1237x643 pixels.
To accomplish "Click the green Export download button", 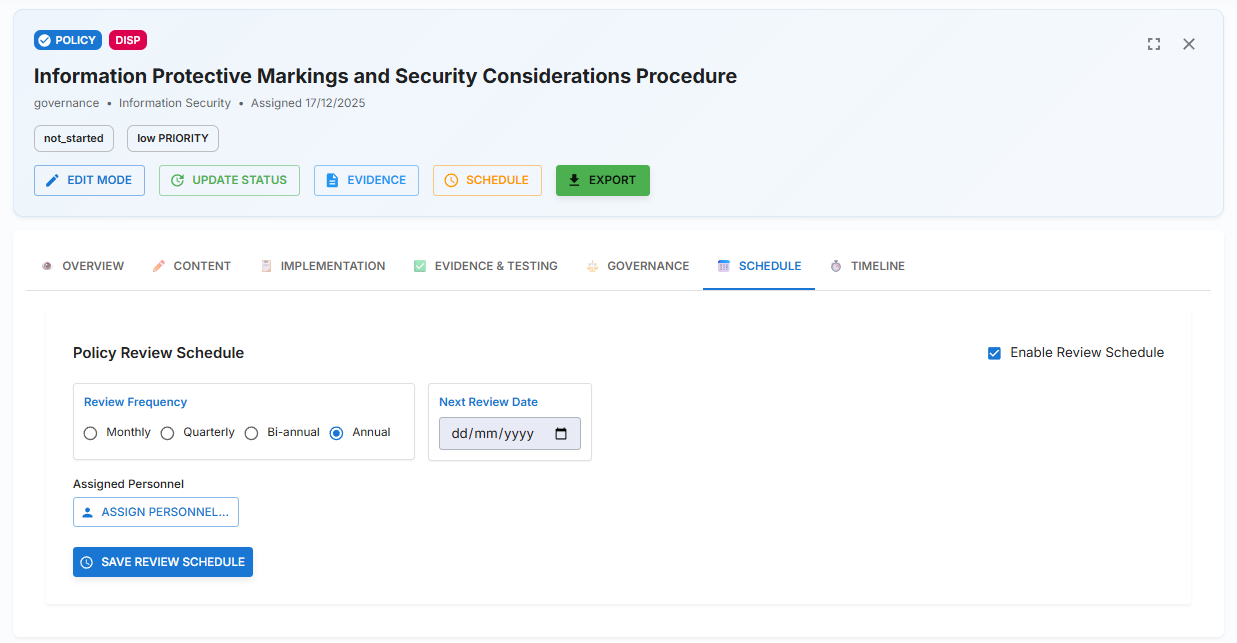I will (x=602, y=180).
